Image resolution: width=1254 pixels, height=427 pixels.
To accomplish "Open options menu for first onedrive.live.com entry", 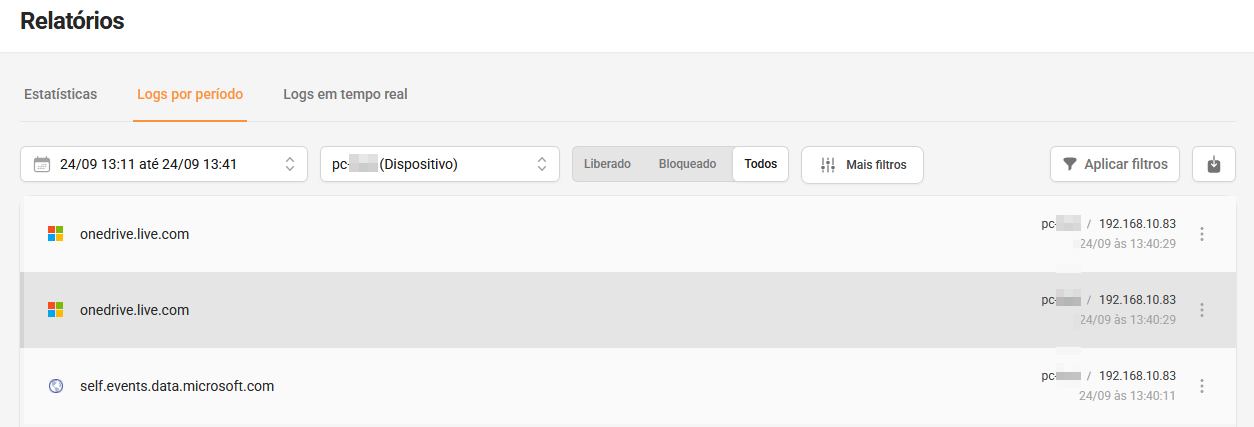I will 1202,234.
